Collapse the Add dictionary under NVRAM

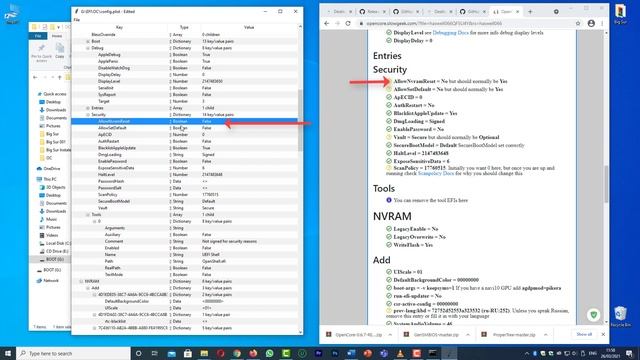88,288
